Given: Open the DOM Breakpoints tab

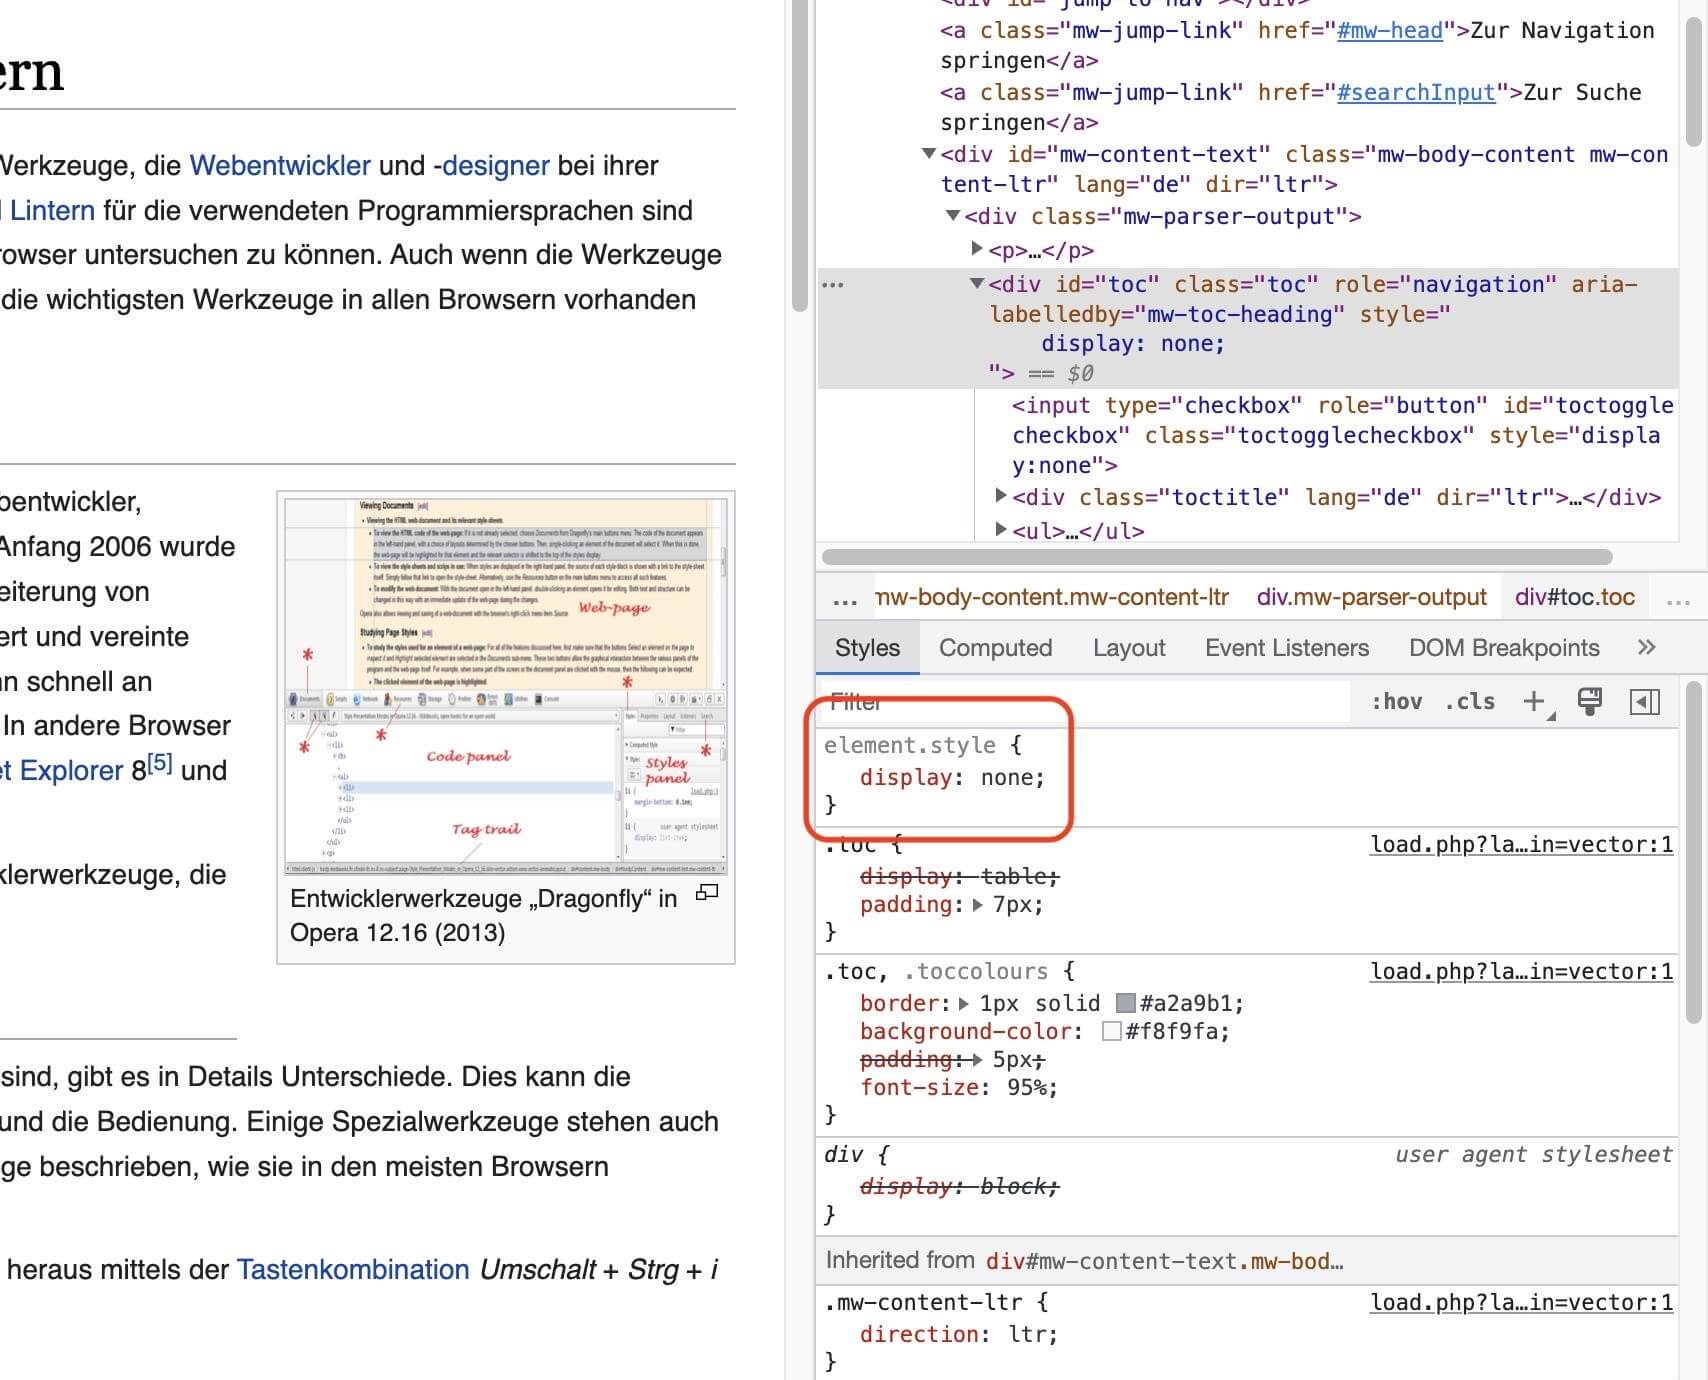Looking at the screenshot, I should tap(1504, 648).
